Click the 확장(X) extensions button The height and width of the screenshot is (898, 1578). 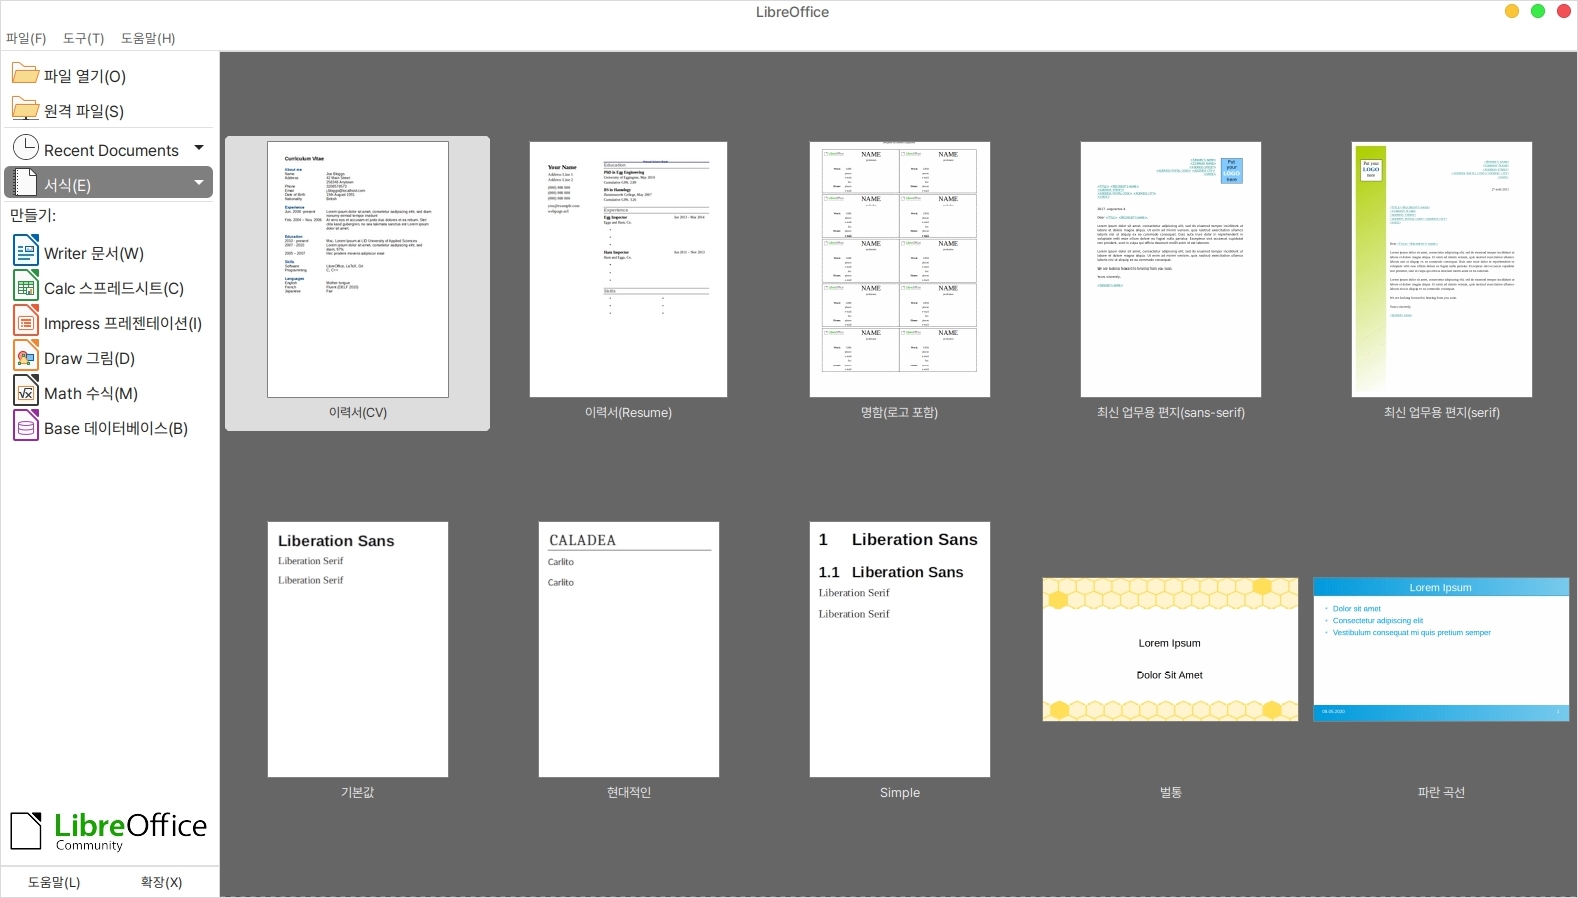coord(161,882)
